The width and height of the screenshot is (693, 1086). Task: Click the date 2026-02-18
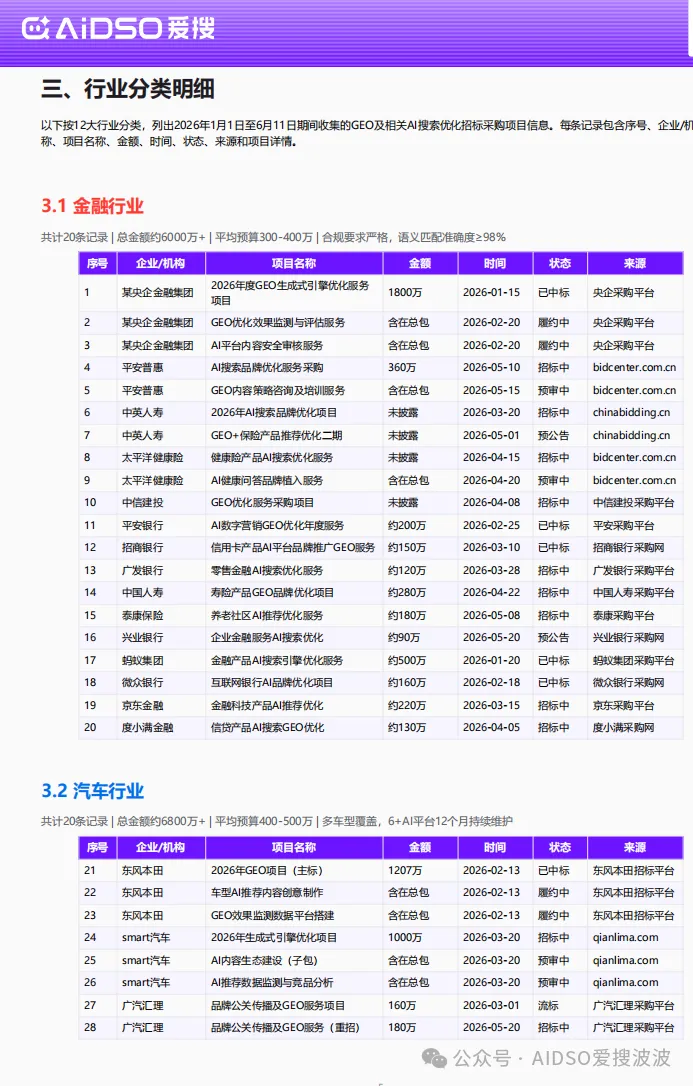coord(492,682)
